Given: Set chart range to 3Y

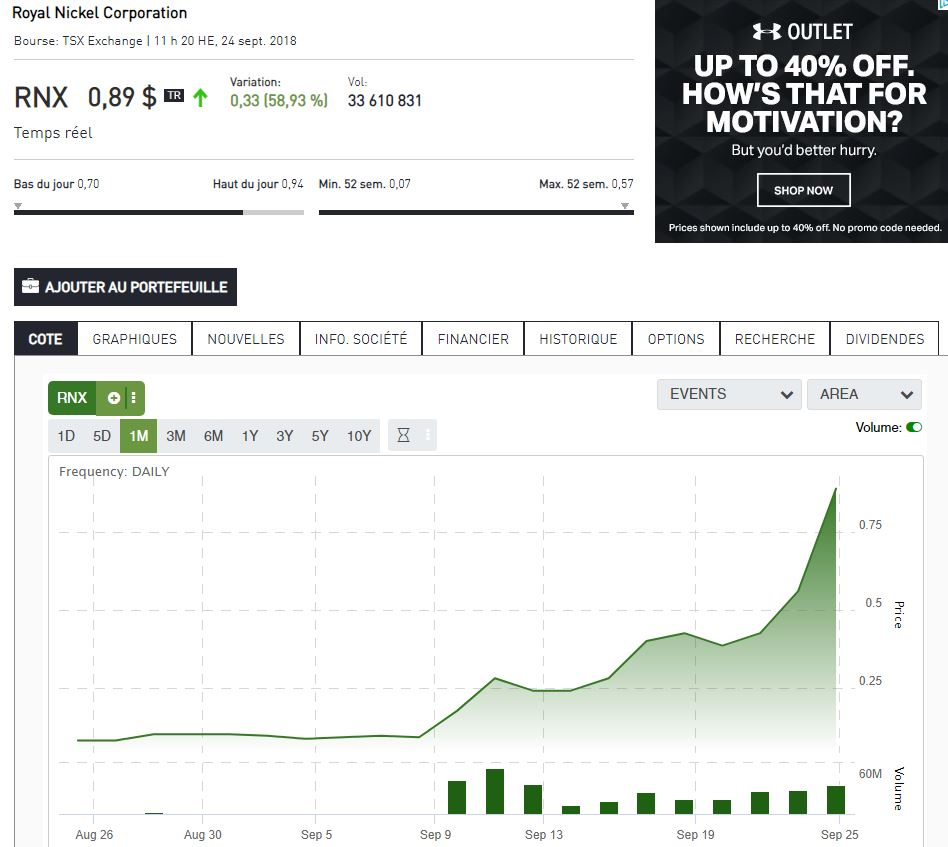Looking at the screenshot, I should pyautogui.click(x=284, y=436).
